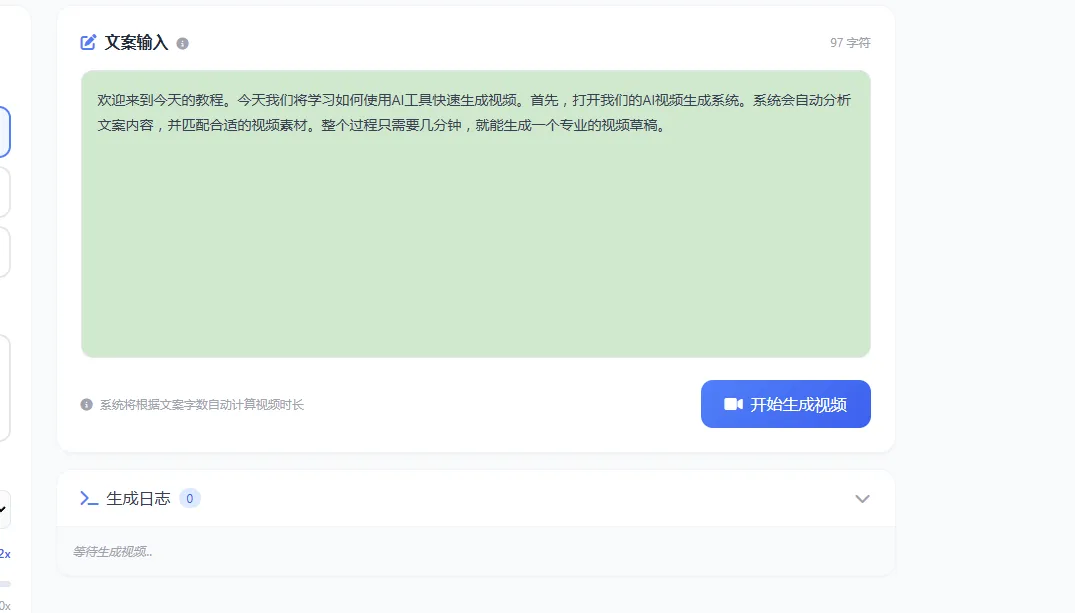Image resolution: width=1075 pixels, height=613 pixels.
Task: Click the 97 字符 character counter
Action: (850, 43)
